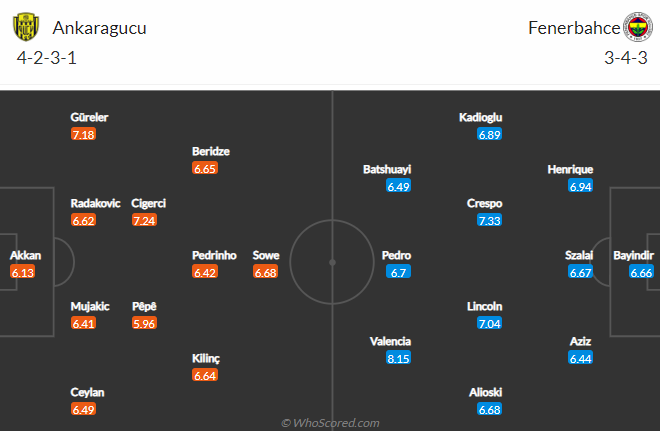Image resolution: width=660 pixels, height=431 pixels.
Task: Click player Alioski's name
Action: tap(485, 392)
